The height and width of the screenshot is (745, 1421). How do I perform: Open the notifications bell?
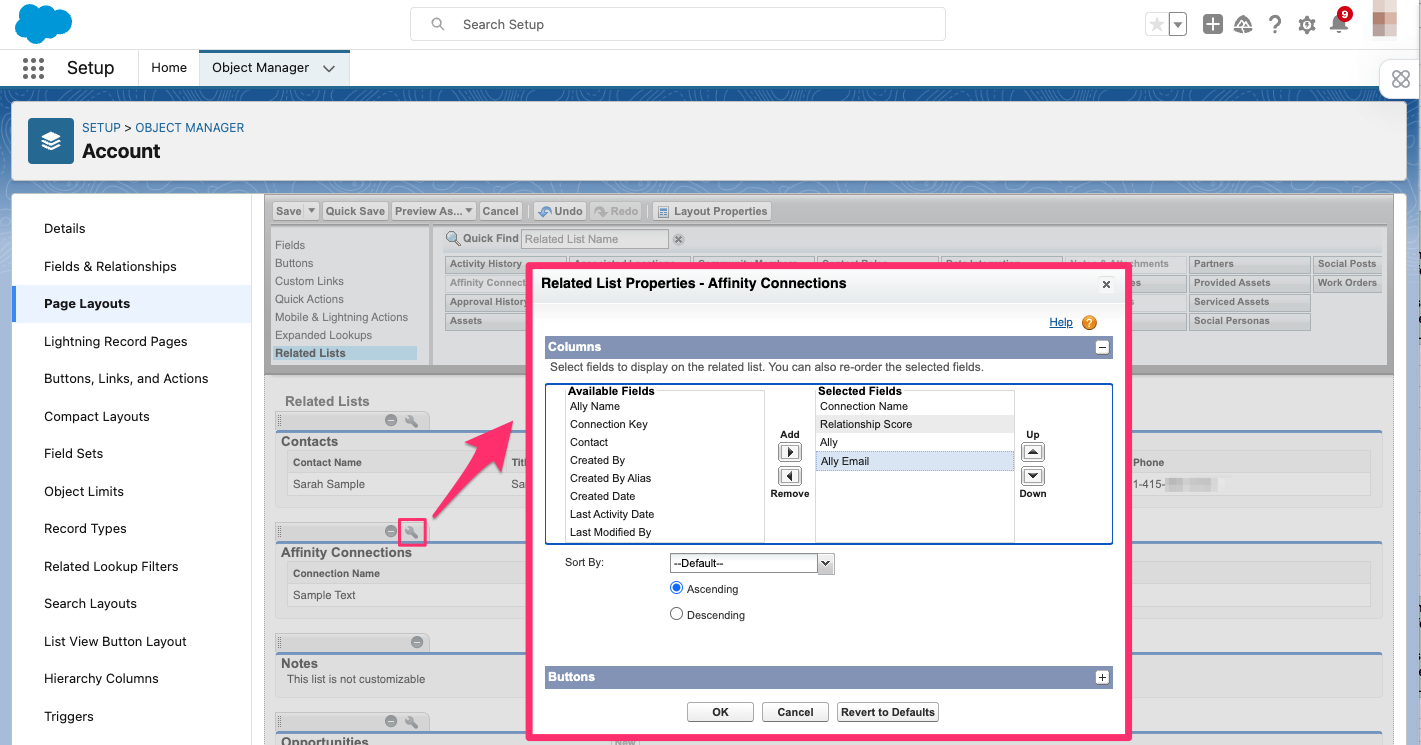1338,24
